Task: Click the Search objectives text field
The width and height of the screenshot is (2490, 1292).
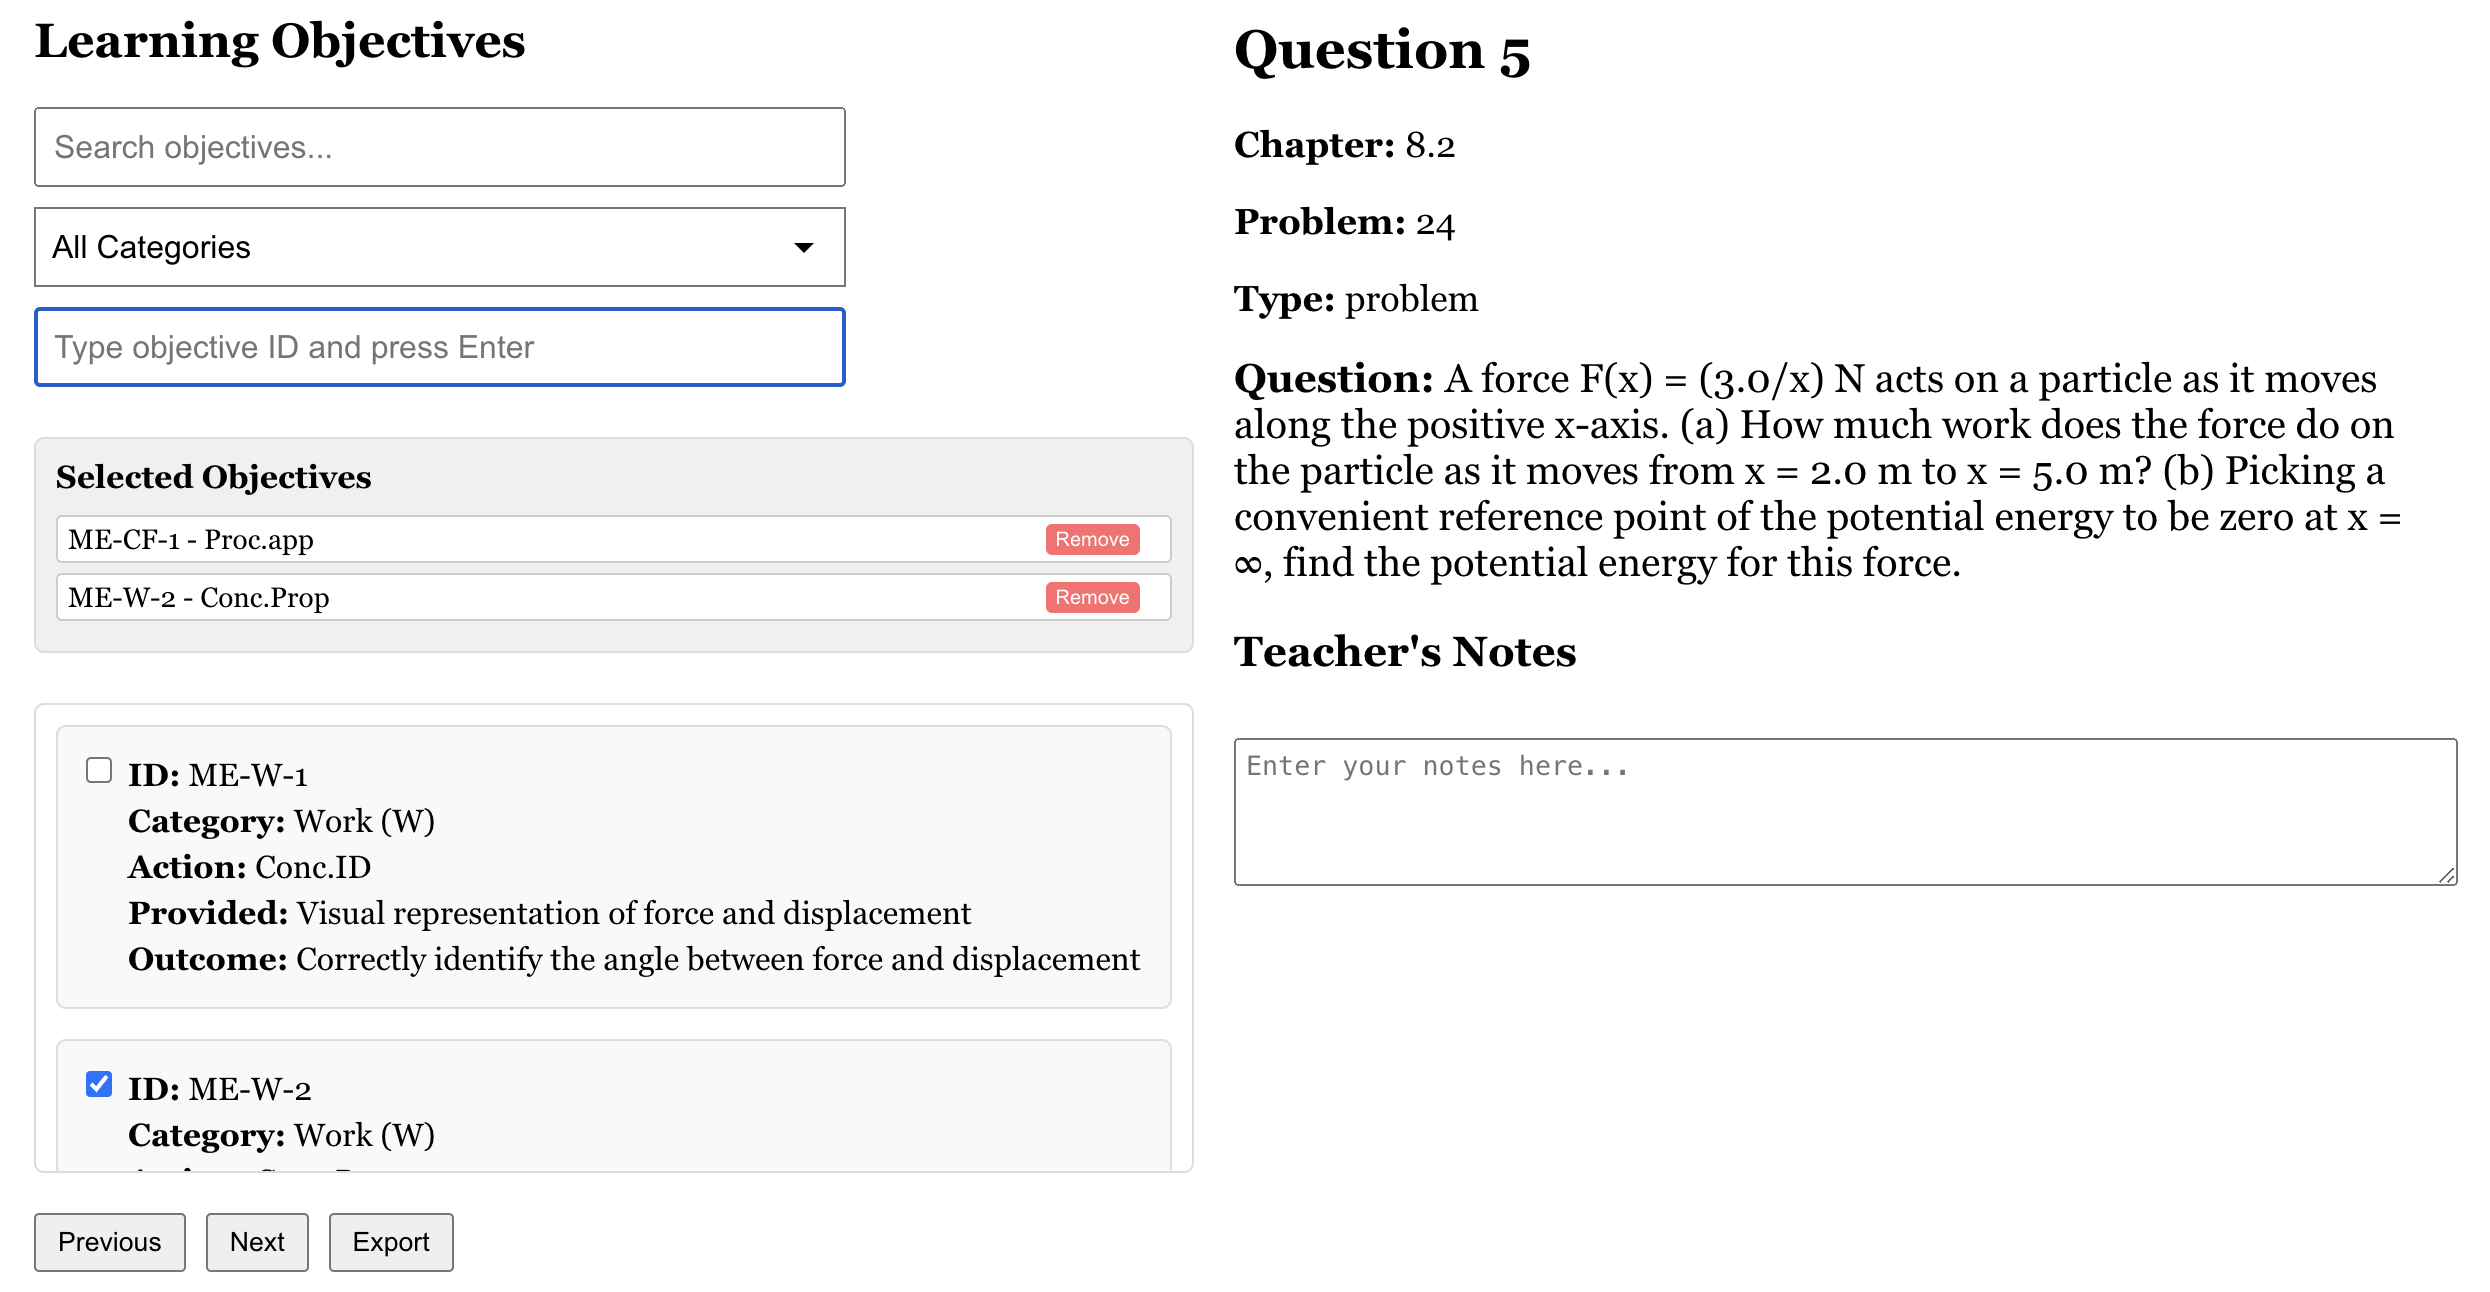Action: coord(439,147)
